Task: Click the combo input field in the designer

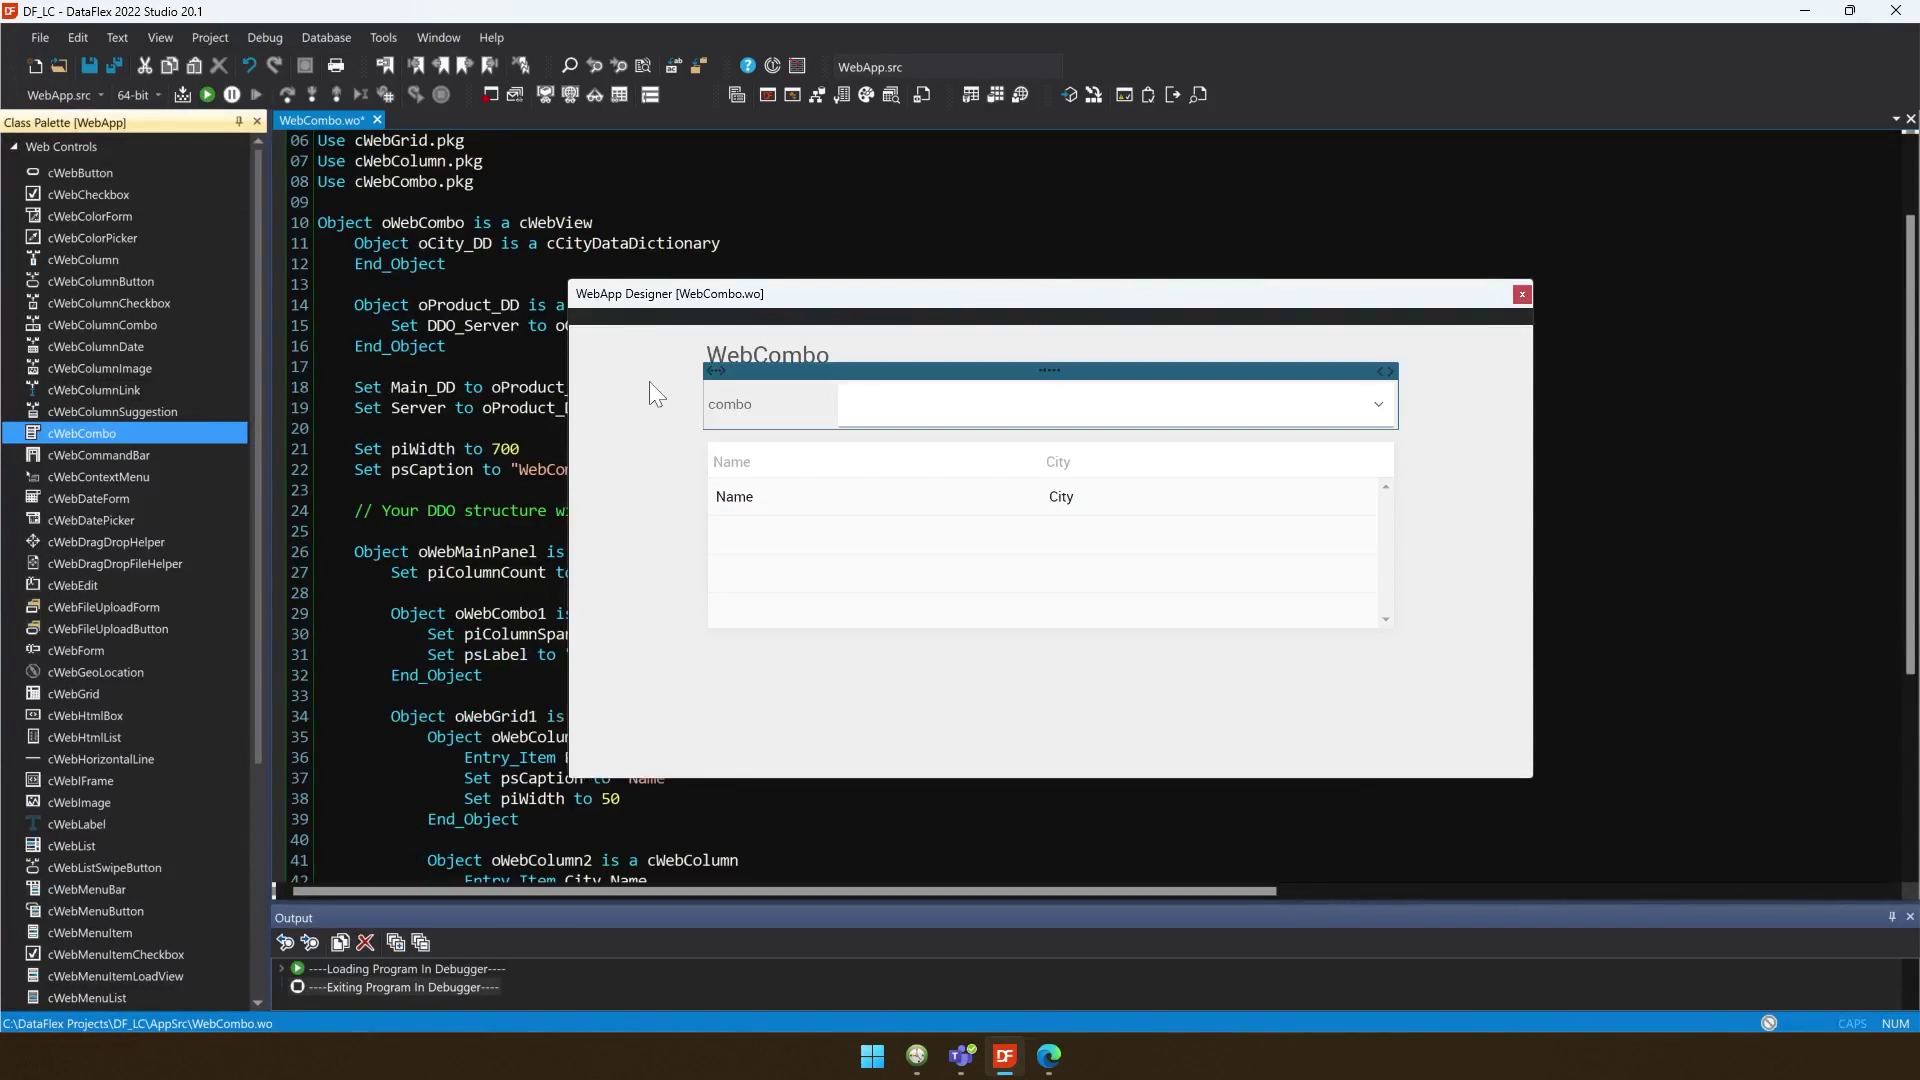Action: point(1116,405)
